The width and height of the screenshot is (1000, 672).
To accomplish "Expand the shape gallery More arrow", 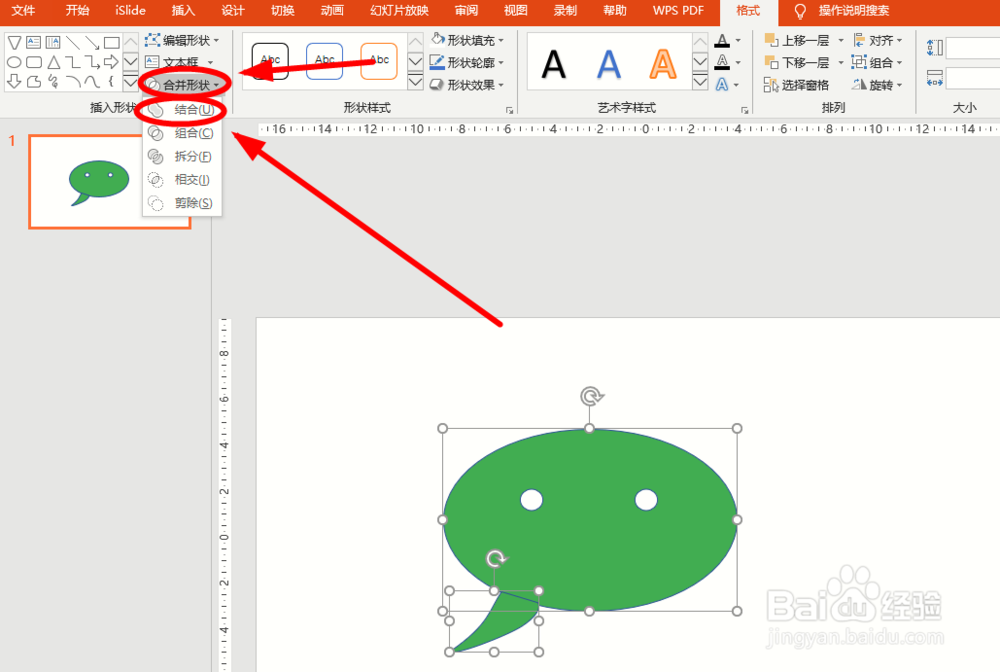I will coord(130,82).
